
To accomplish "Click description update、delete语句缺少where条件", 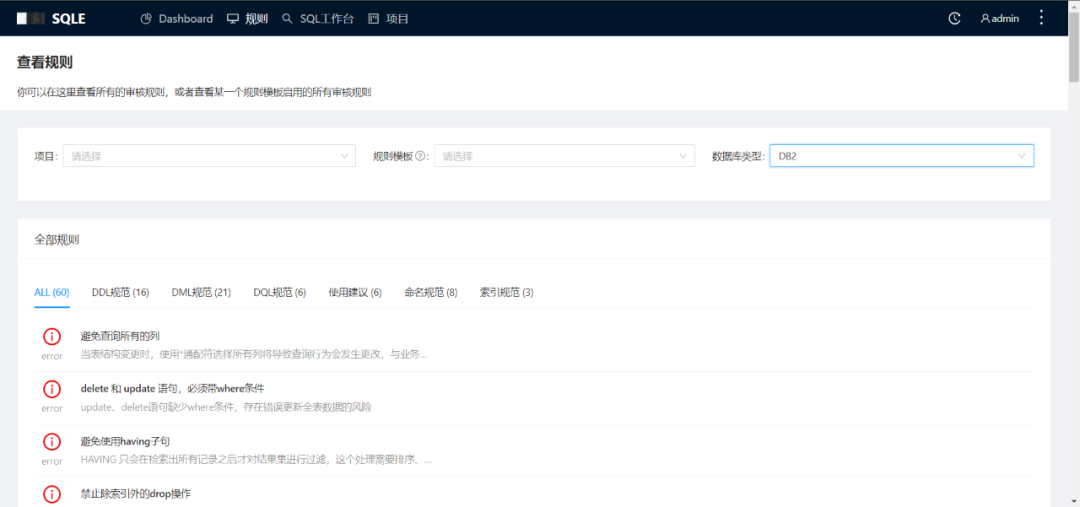I will point(226,407).
